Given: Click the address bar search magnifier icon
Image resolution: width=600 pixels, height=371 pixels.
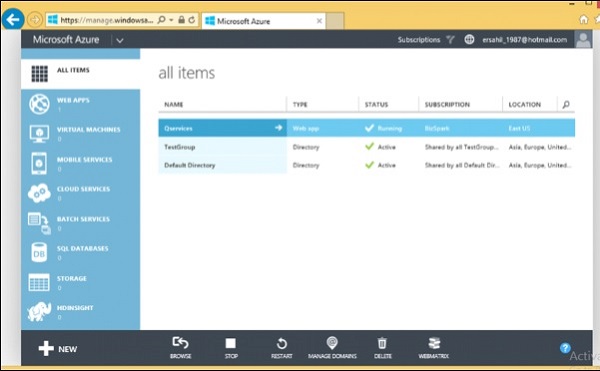Looking at the screenshot, I should (x=161, y=20).
